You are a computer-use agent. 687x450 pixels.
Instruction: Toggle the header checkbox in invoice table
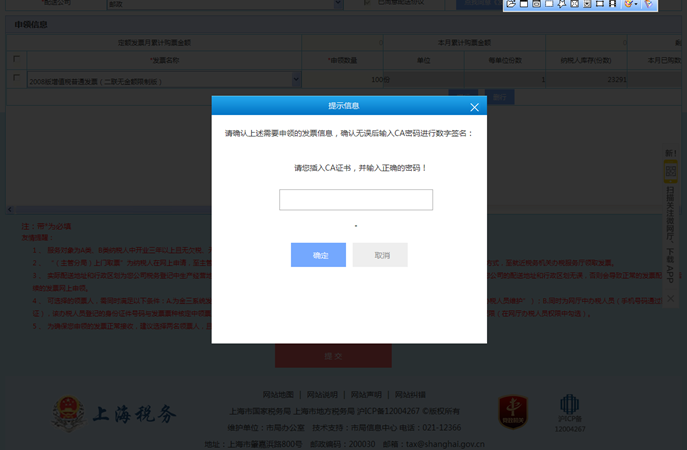tap(16, 60)
